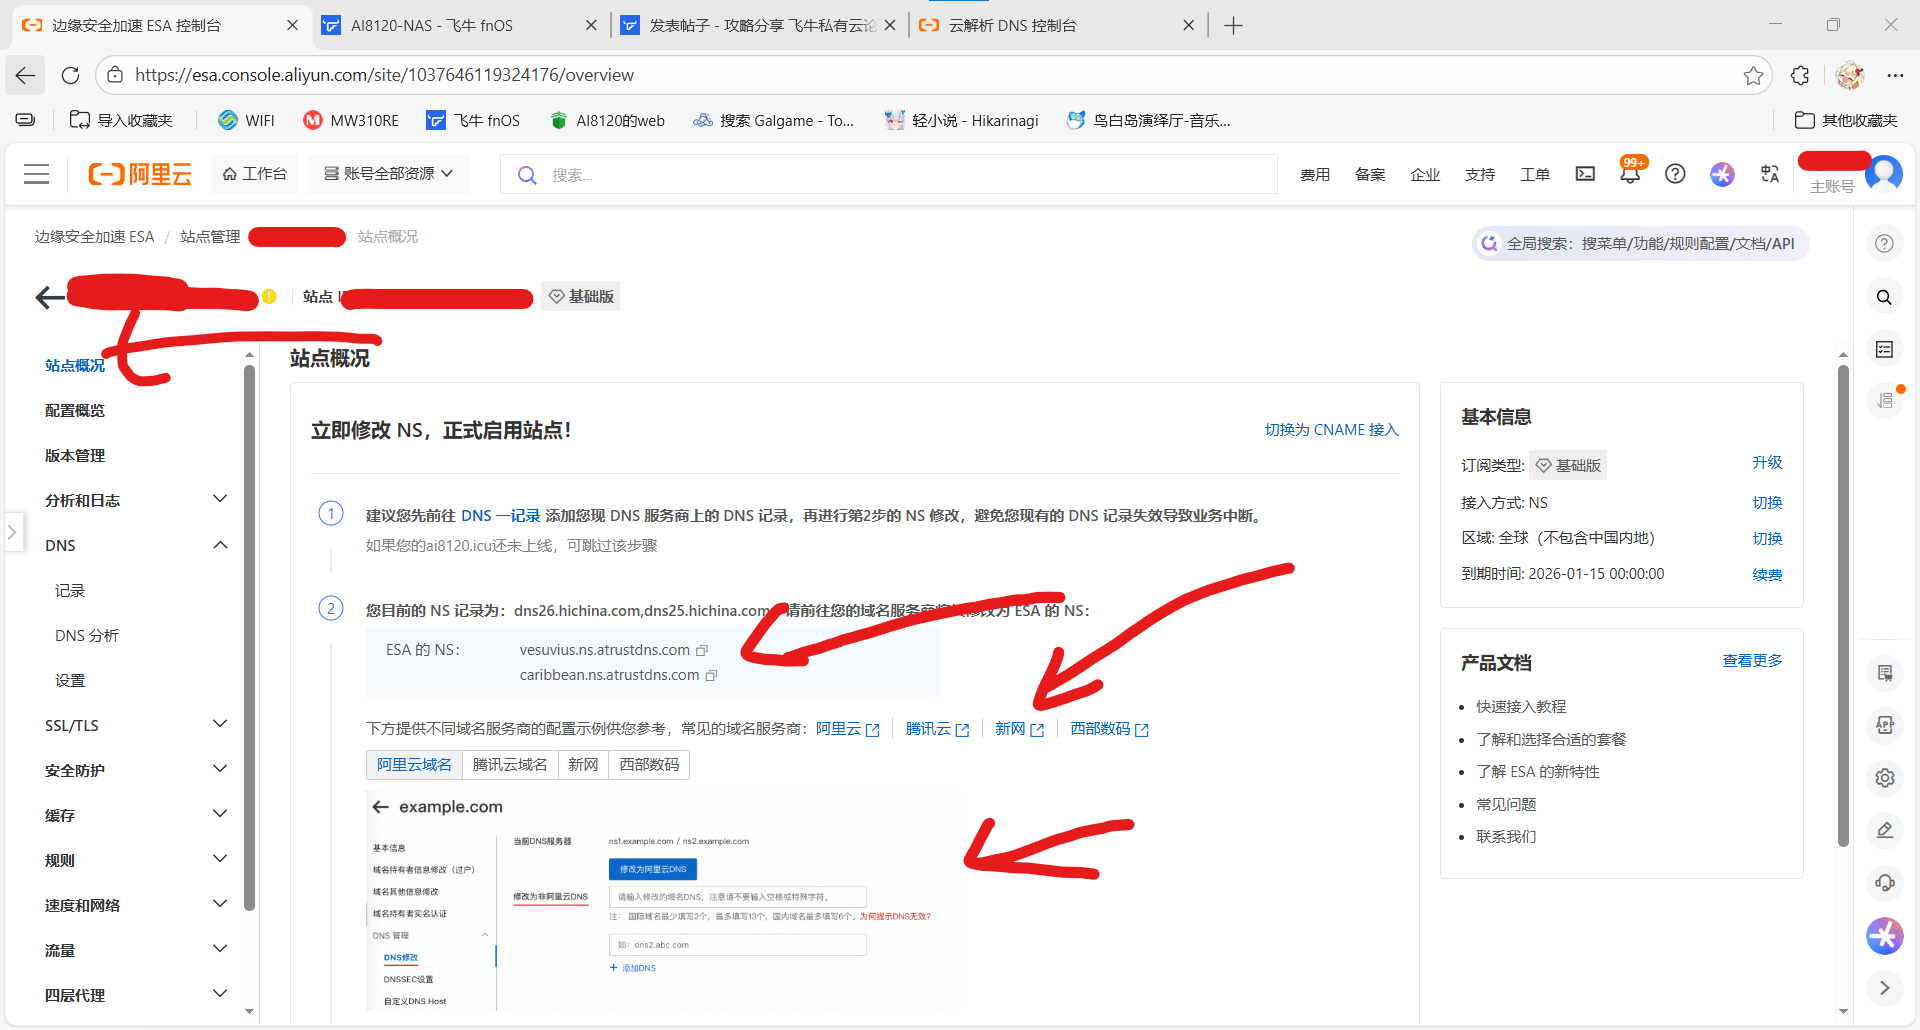This screenshot has width=1920, height=1030.
Task: Open a new browser tab
Action: [x=1233, y=25]
